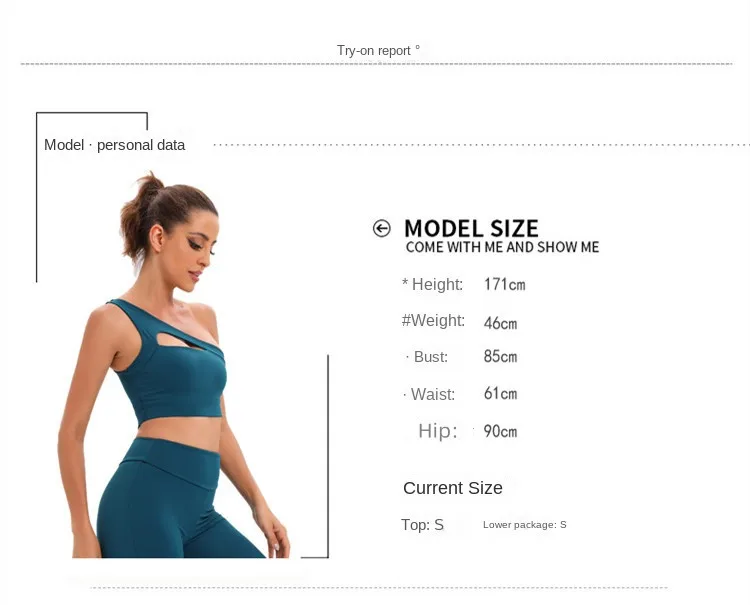750x605 pixels.
Task: Select the Weight 46cm value
Action: click(x=500, y=323)
